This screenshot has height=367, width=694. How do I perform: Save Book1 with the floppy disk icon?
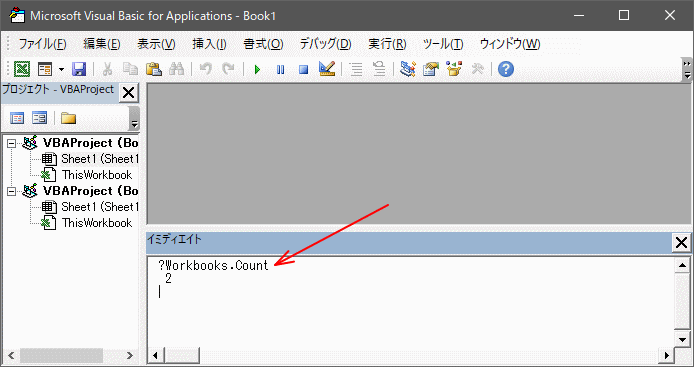79,69
